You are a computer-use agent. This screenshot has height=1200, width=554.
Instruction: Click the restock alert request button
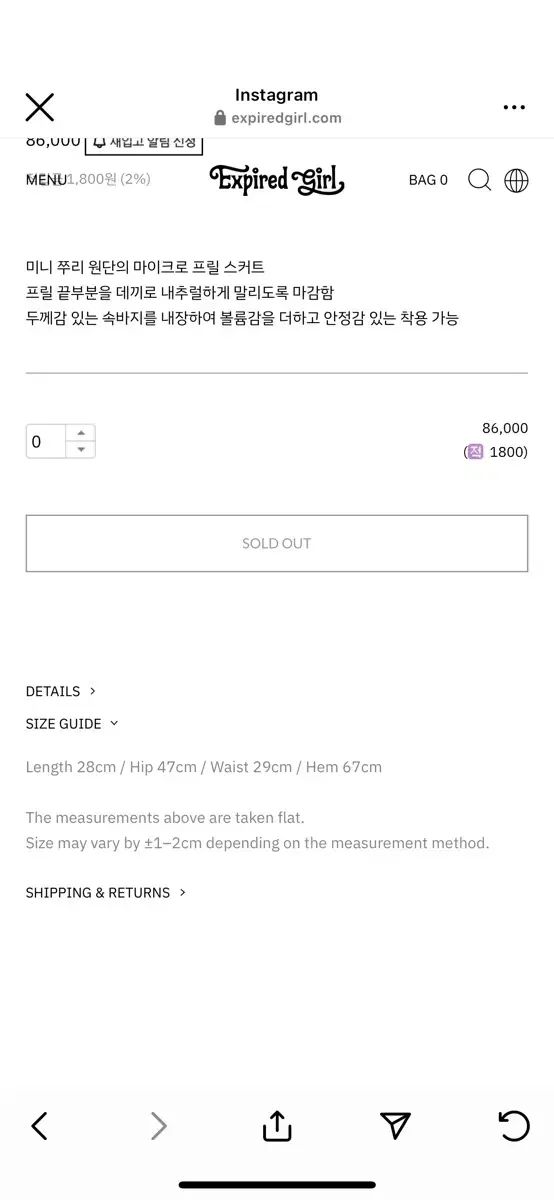144,143
